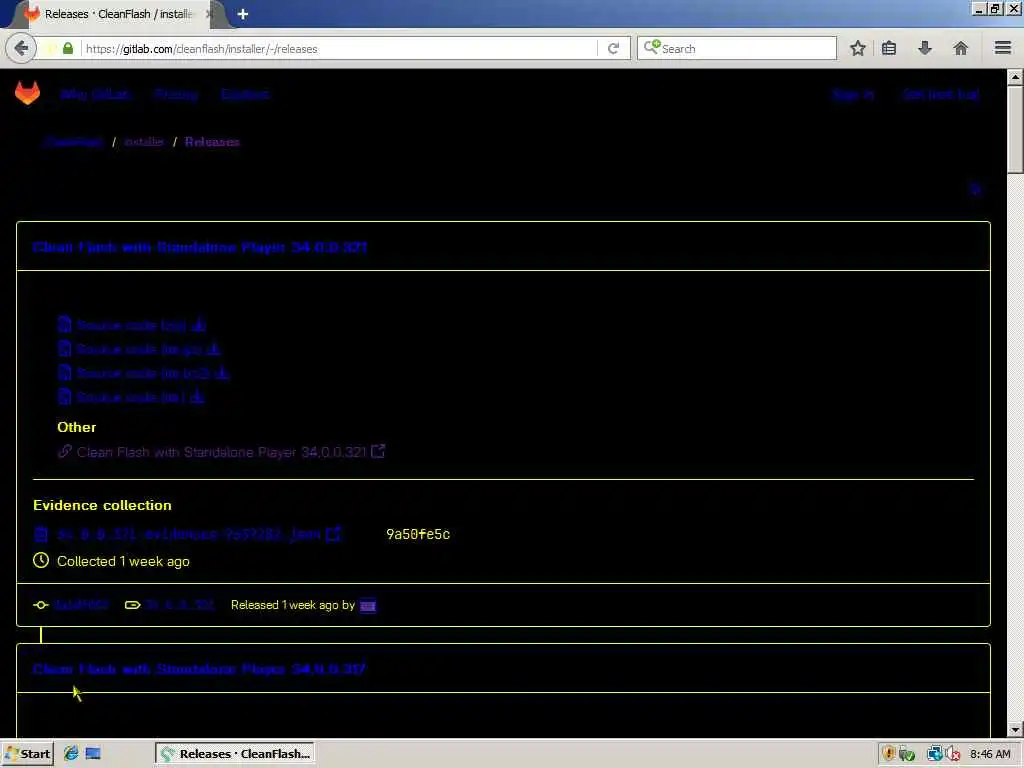Open the Releases breadcrumb link
The width and height of the screenshot is (1024, 768).
point(212,142)
